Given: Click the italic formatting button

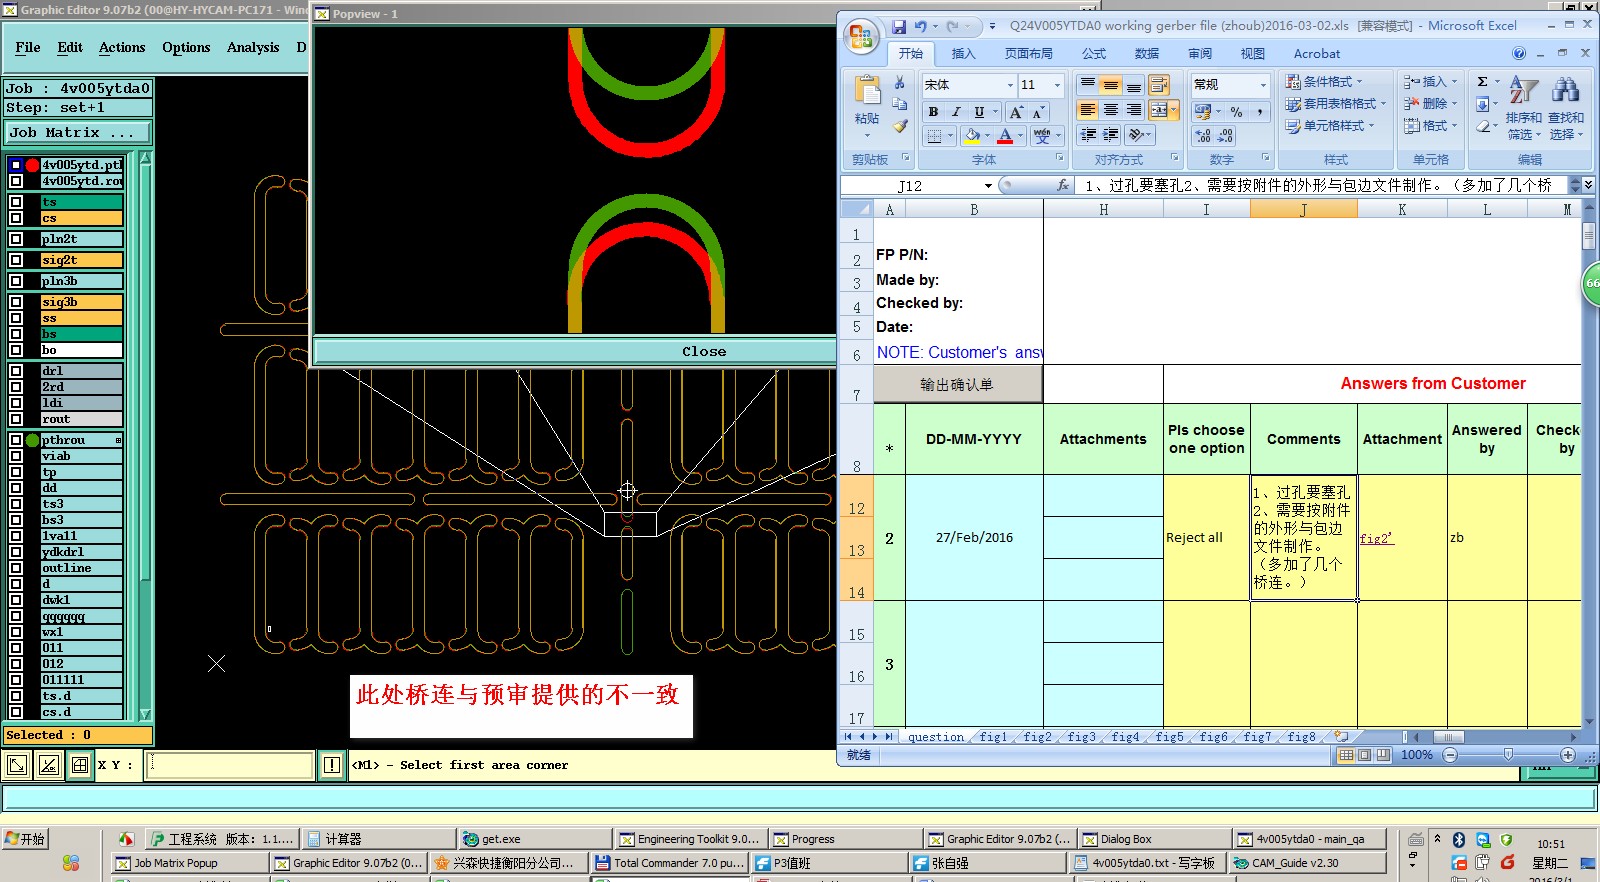Looking at the screenshot, I should point(956,112).
